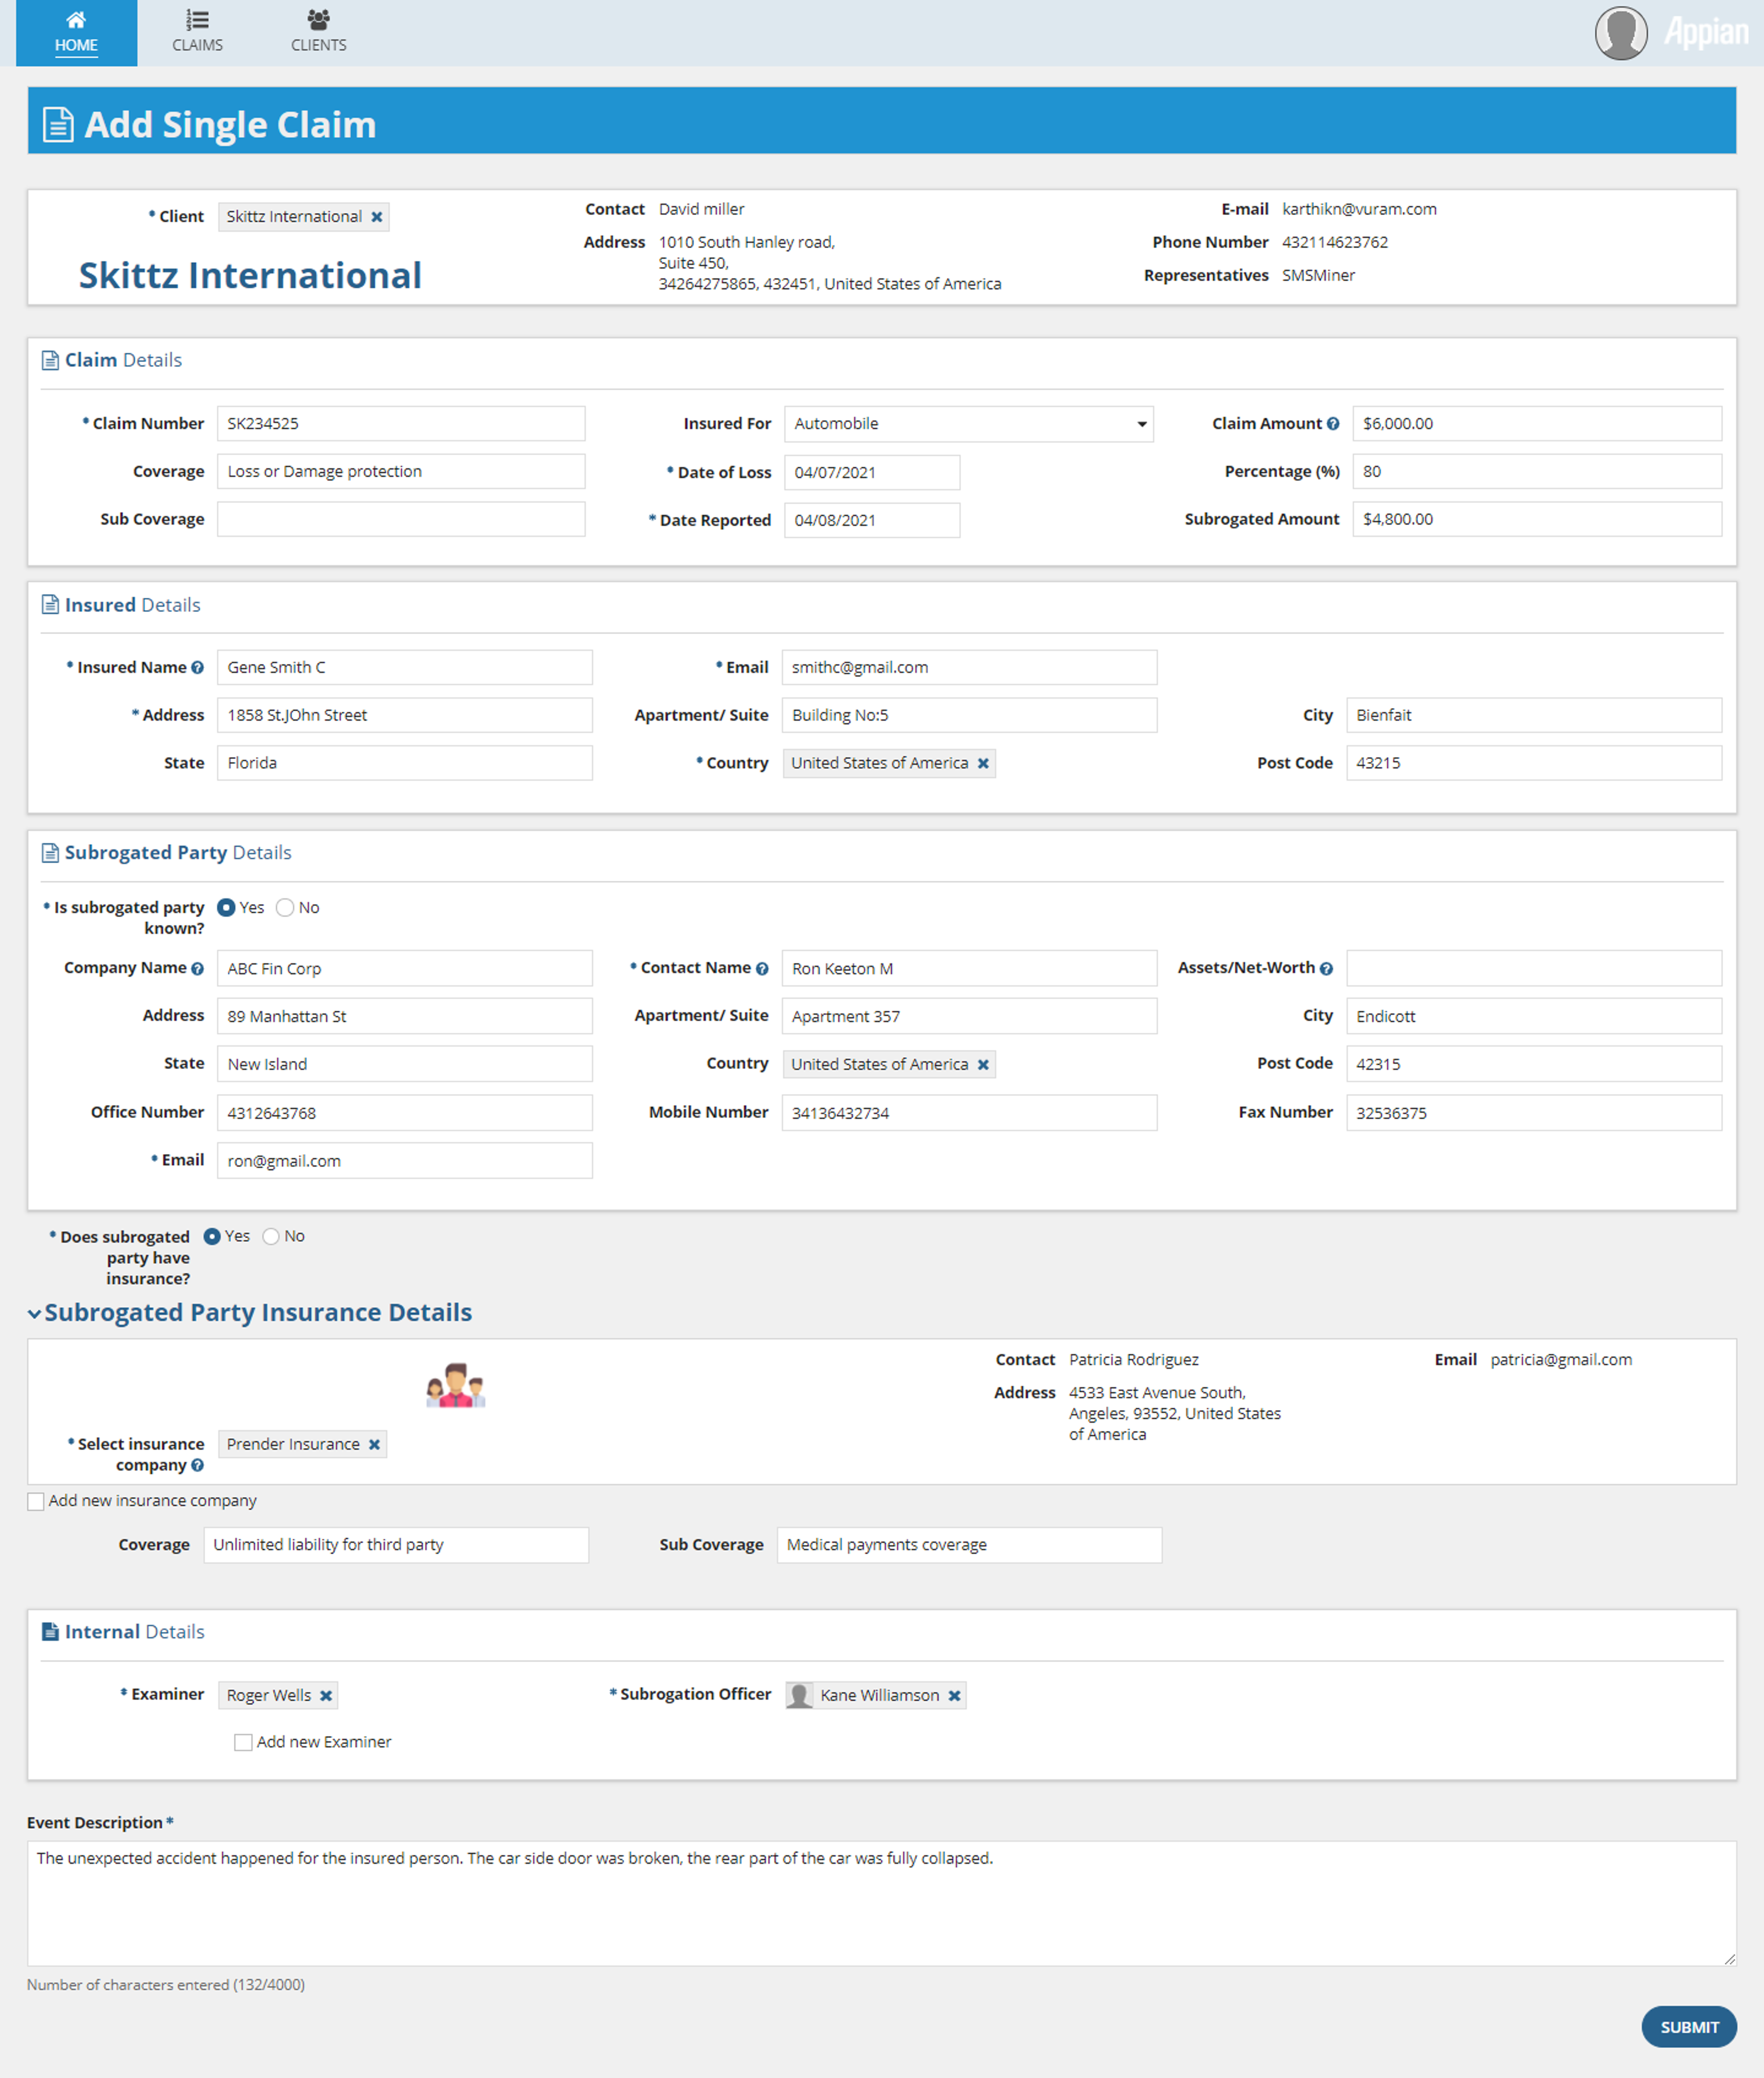Viewport: 1764px width, 2078px height.
Task: Click the Internal Details section icon
Action: [50, 1632]
